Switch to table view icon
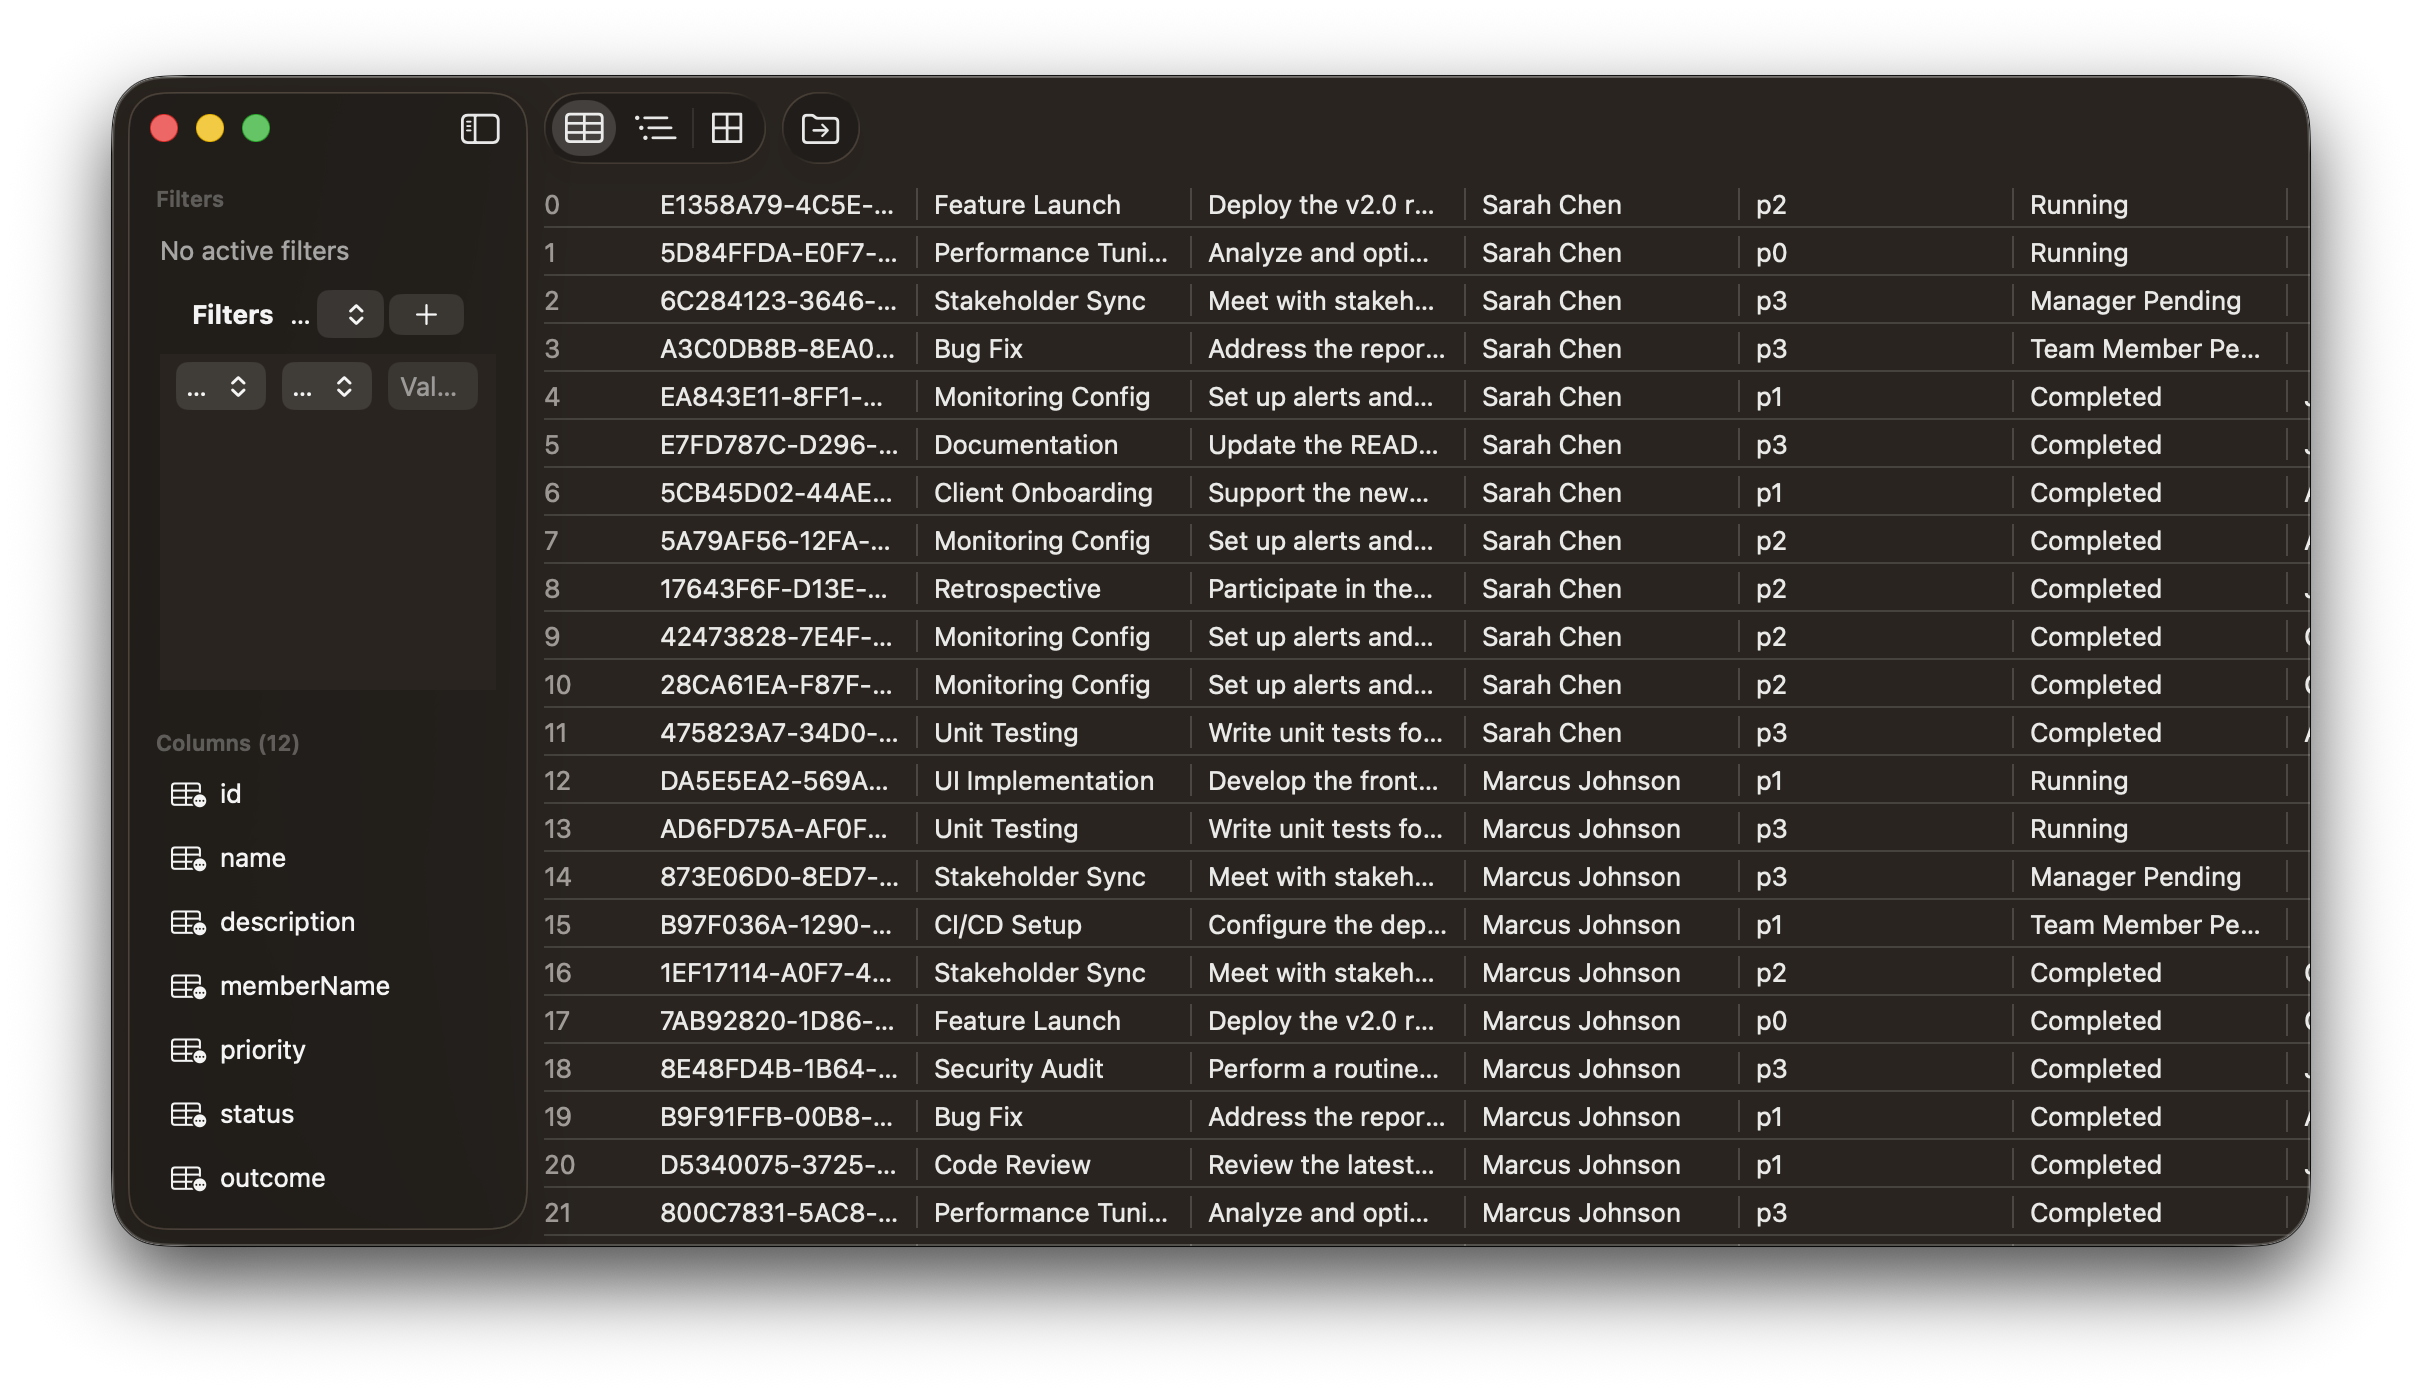 pyautogui.click(x=584, y=129)
